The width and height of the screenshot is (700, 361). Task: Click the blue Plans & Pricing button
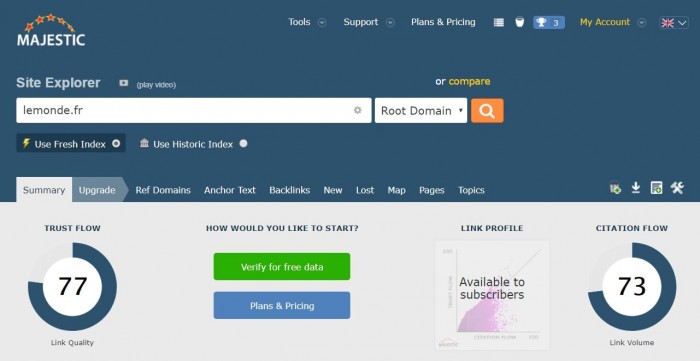pos(282,306)
